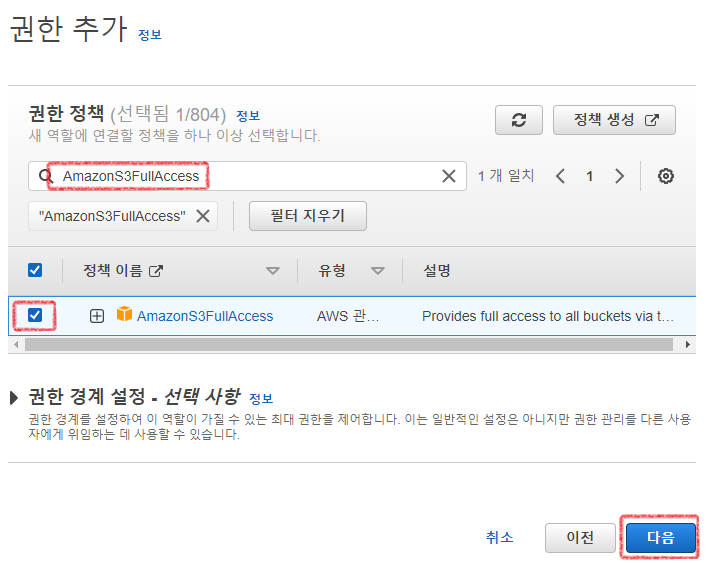Go to next page chevron
The height and width of the screenshot is (563, 707).
pos(620,176)
